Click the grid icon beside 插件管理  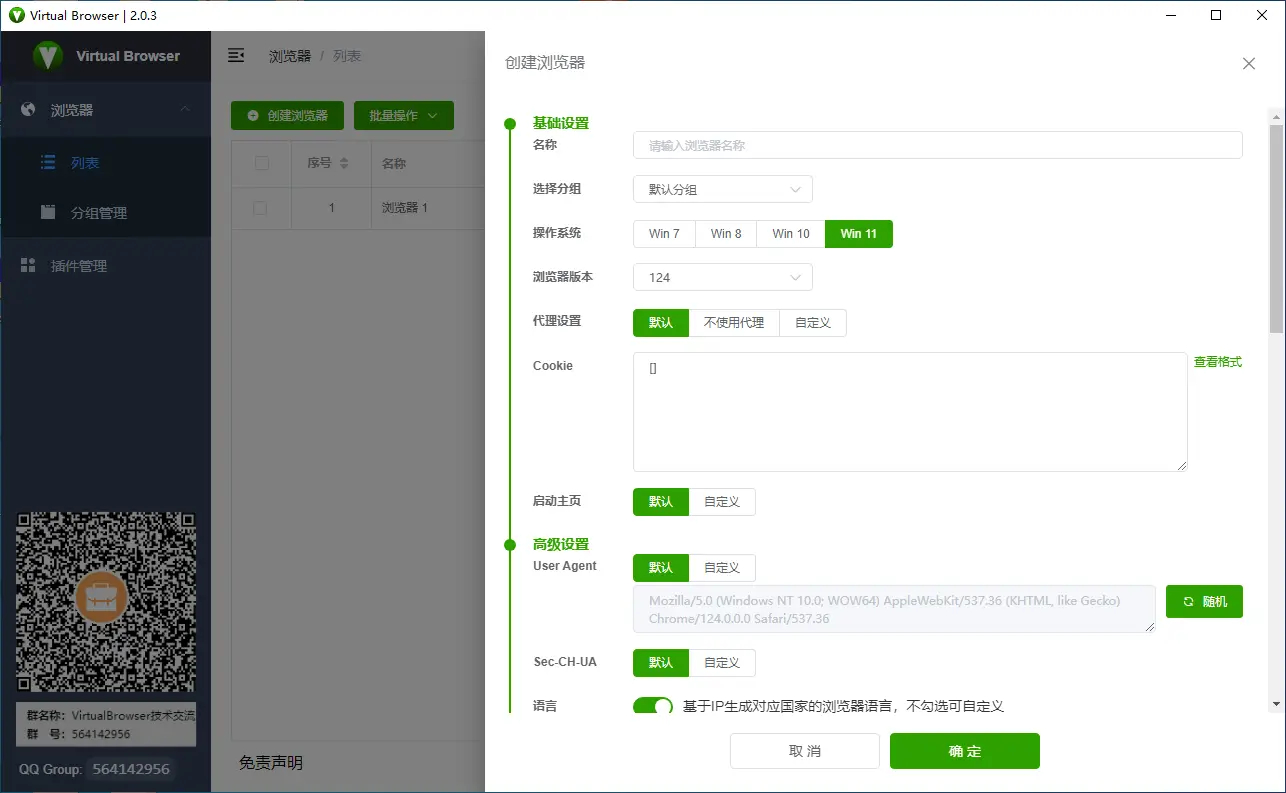click(x=28, y=266)
